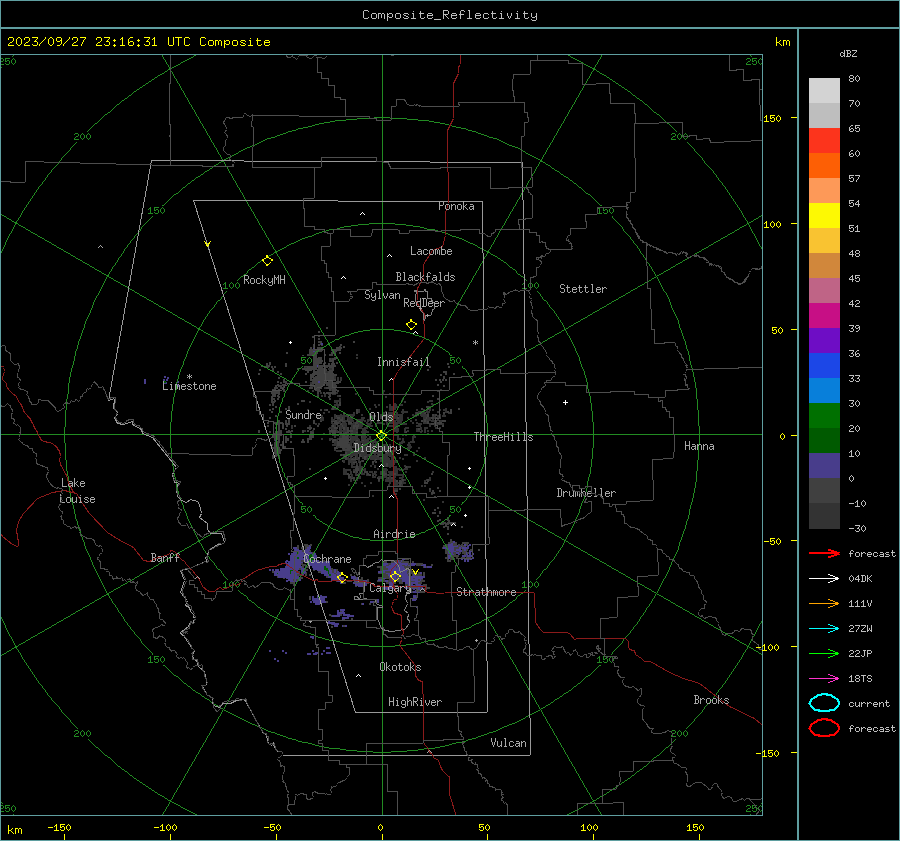Click the Vulcan city label
Screen dimensions: 900x841
pyautogui.click(x=509, y=743)
